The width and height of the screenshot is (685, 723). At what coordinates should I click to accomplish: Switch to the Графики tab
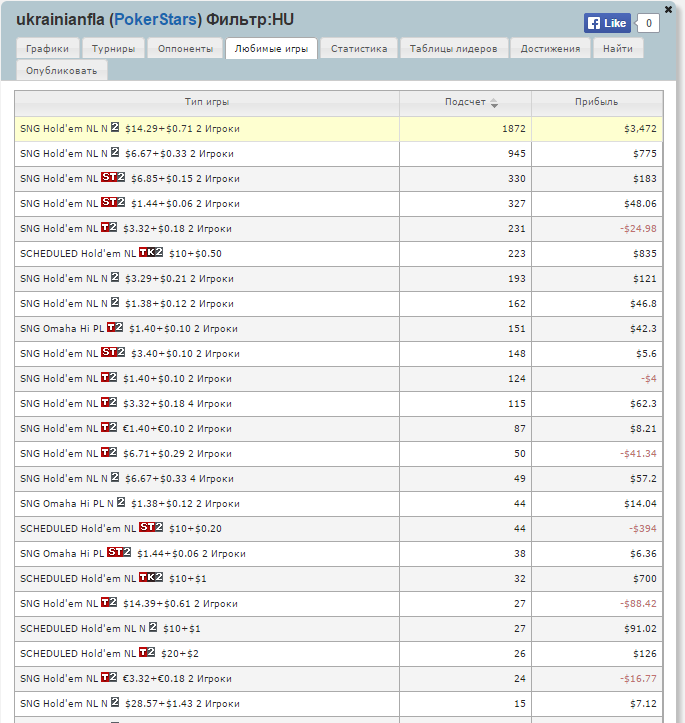[x=47, y=48]
